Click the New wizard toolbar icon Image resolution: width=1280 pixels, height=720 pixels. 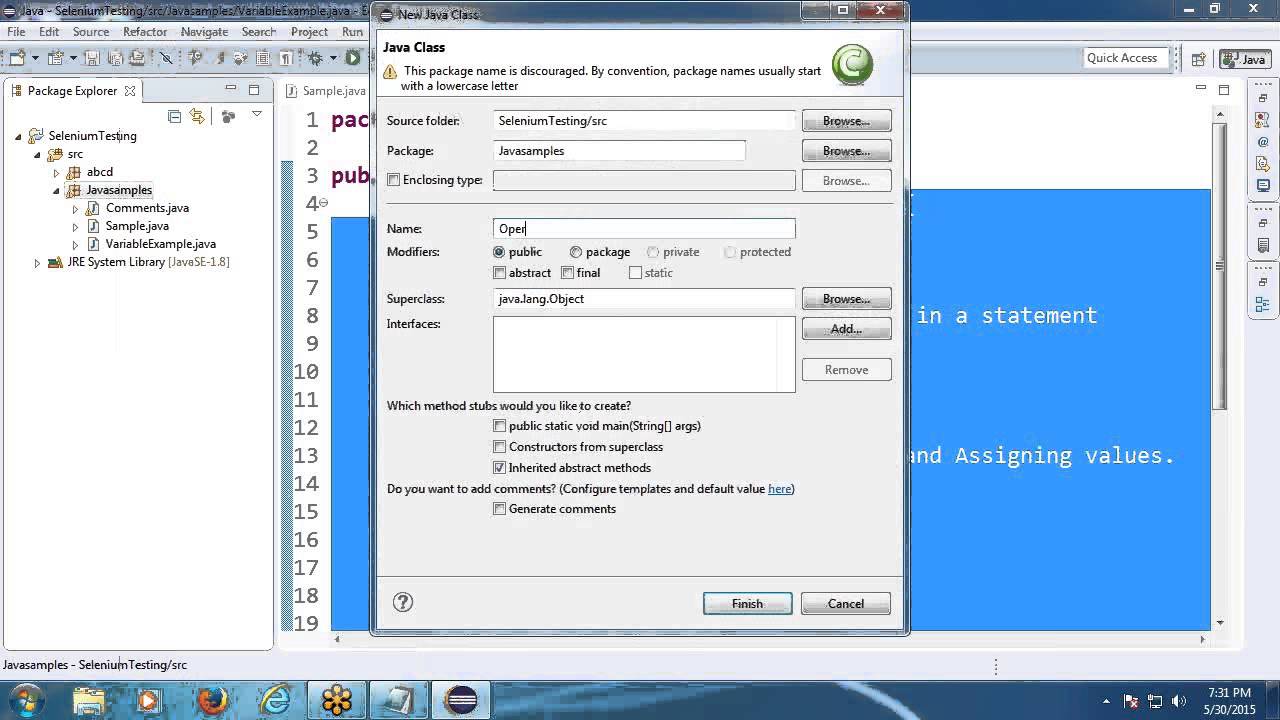[17, 58]
